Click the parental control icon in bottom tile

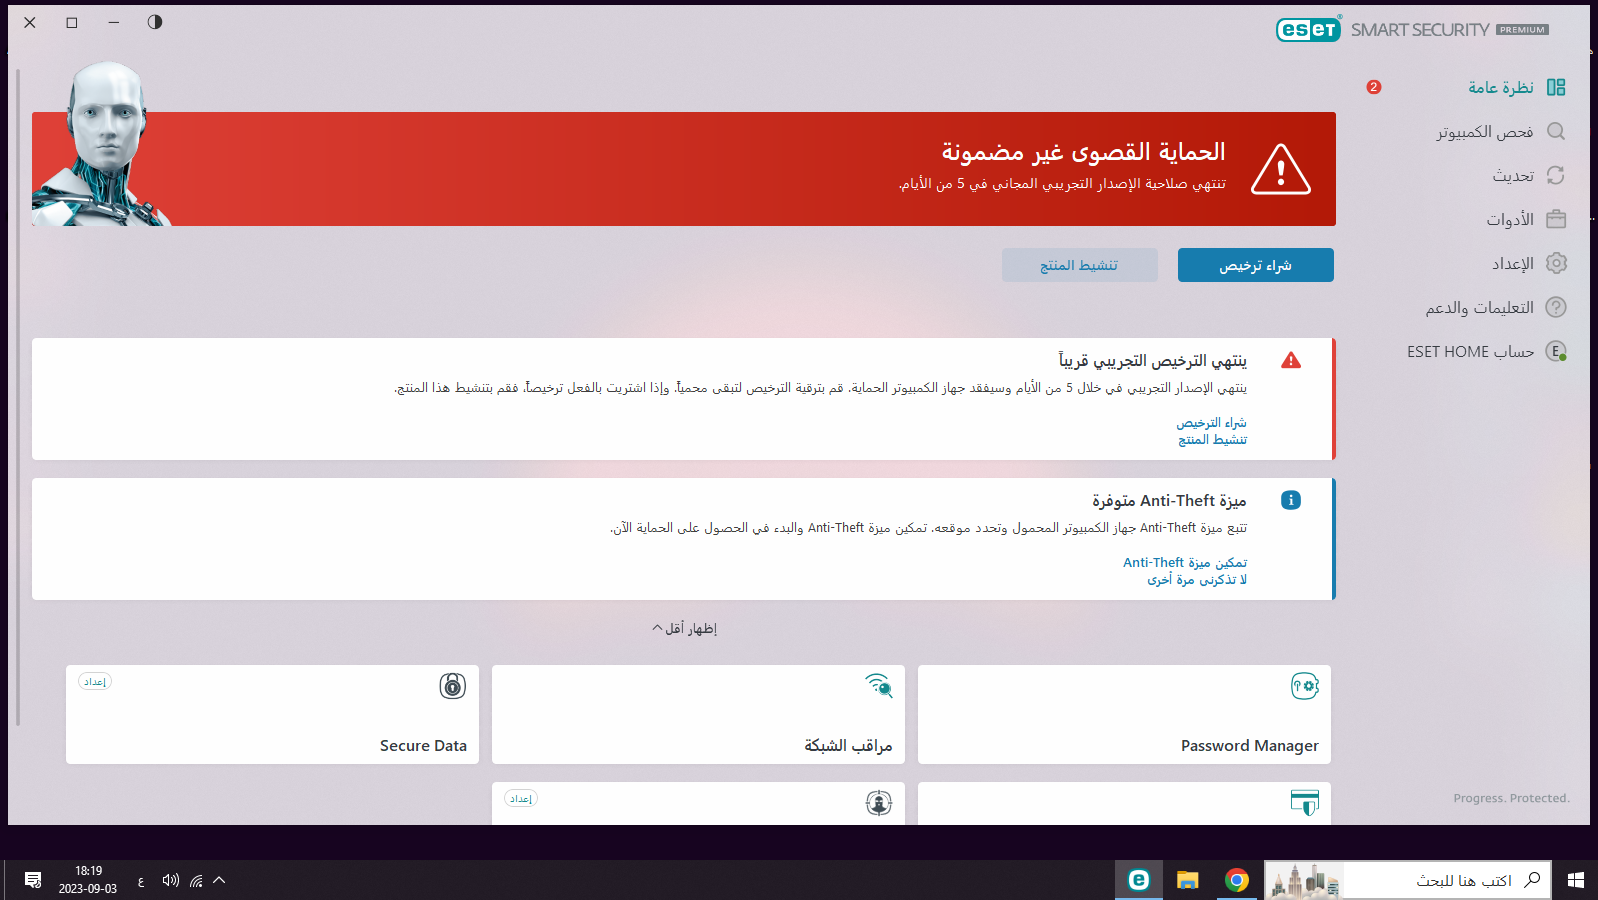[x=879, y=803]
